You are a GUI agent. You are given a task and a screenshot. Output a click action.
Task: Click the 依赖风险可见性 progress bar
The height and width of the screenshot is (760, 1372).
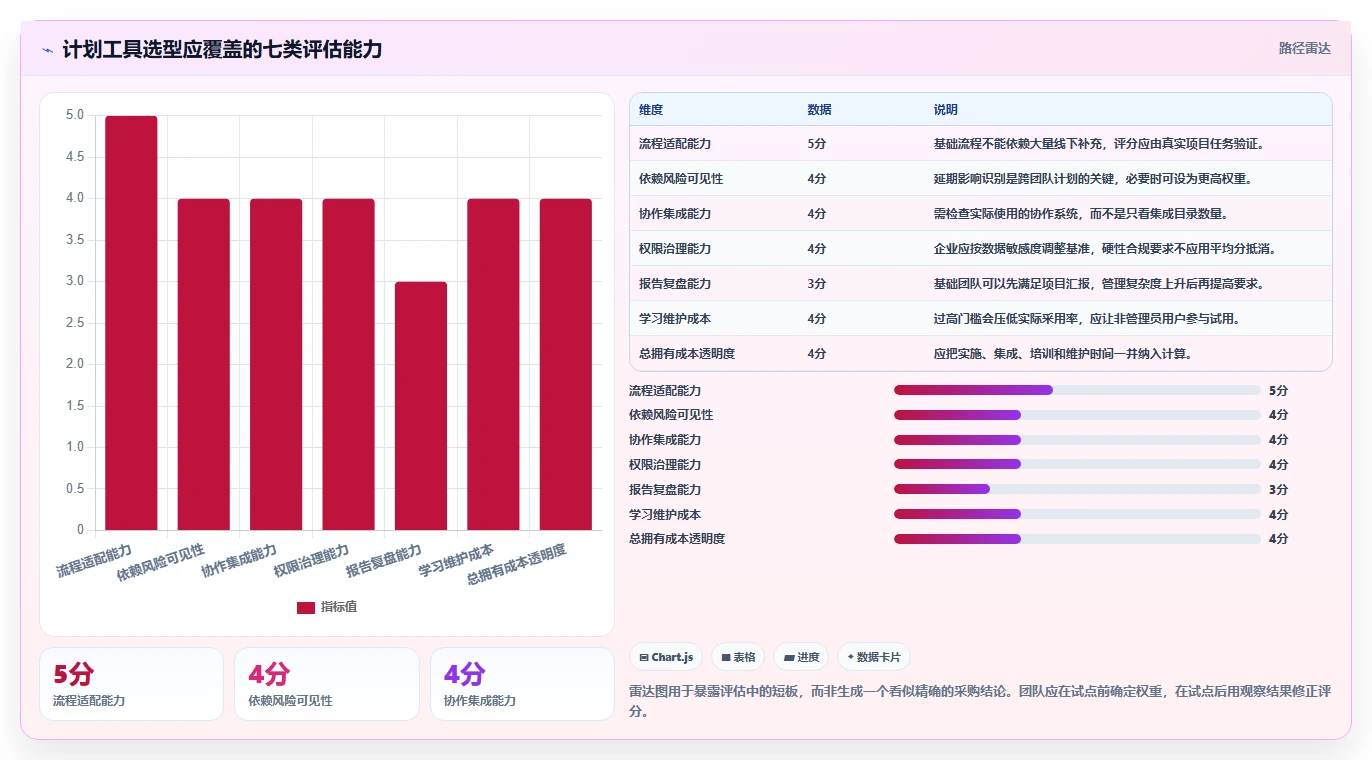[x=1077, y=415]
